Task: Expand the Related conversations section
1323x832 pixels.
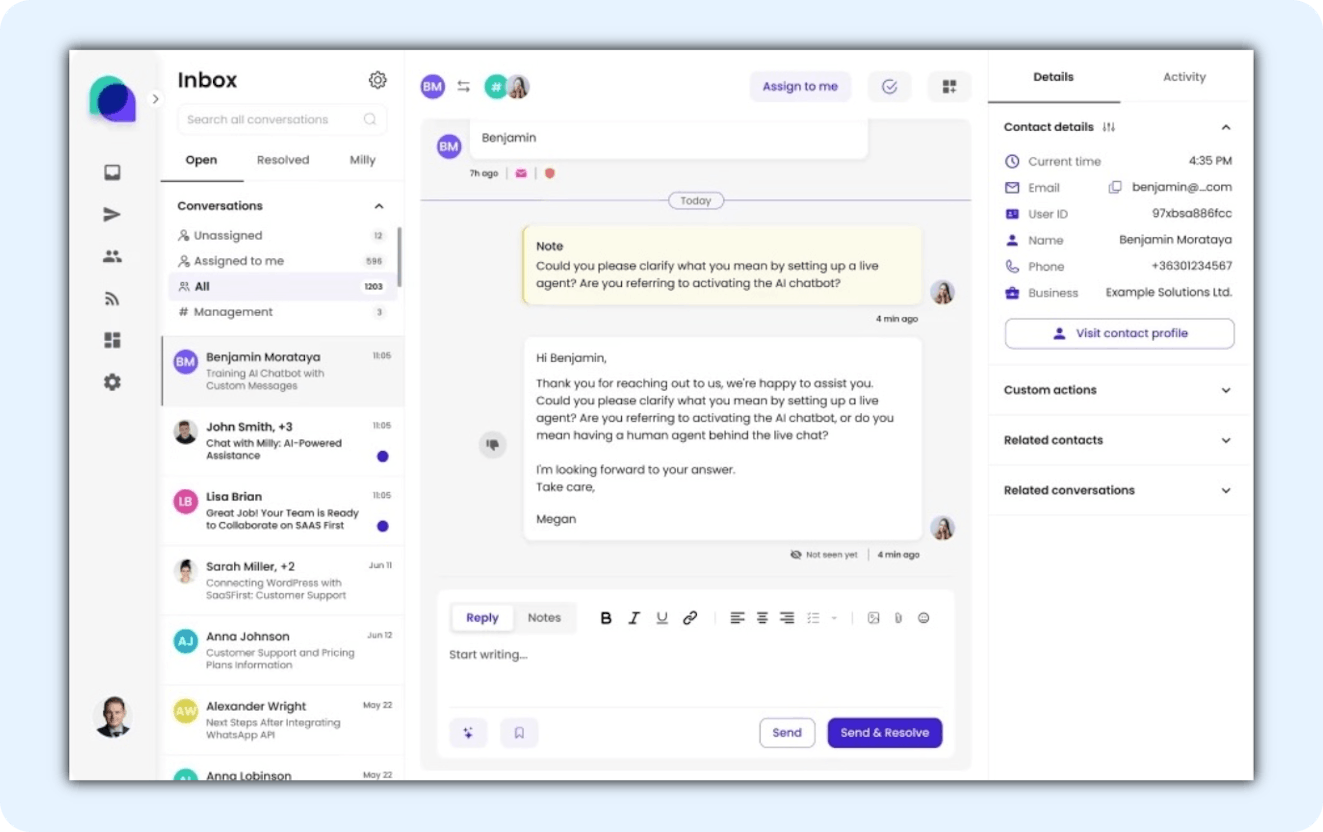Action: tap(1226, 490)
